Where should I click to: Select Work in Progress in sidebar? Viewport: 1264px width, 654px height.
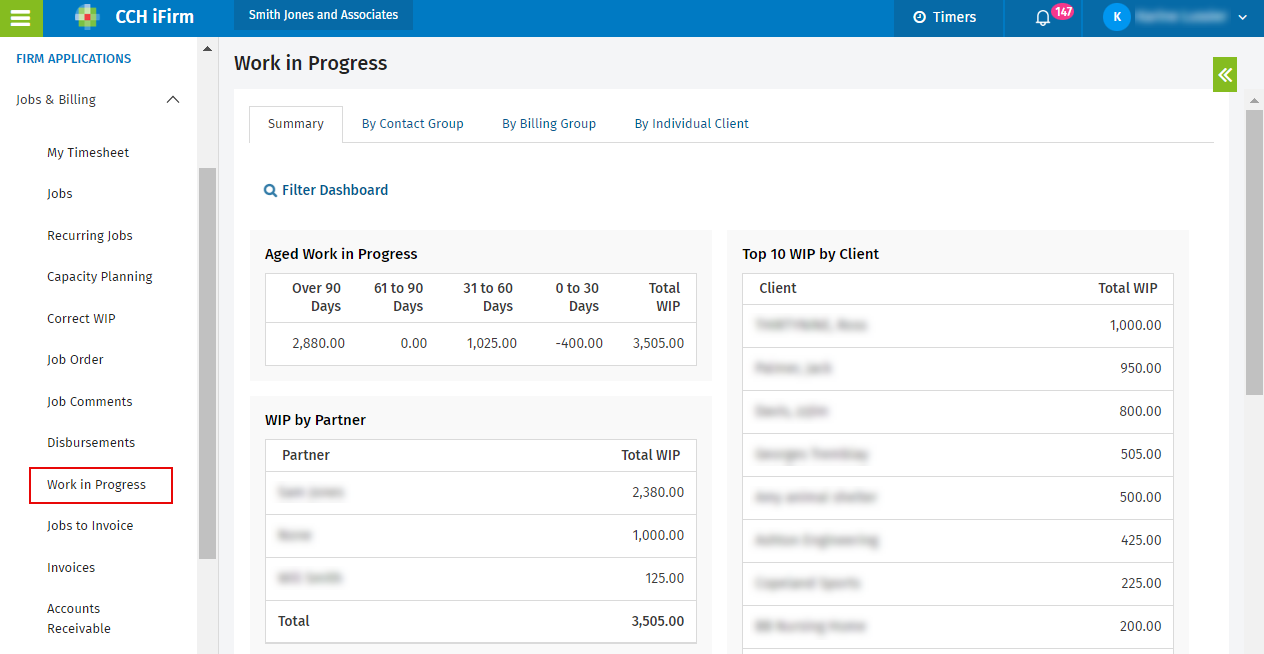coord(101,485)
